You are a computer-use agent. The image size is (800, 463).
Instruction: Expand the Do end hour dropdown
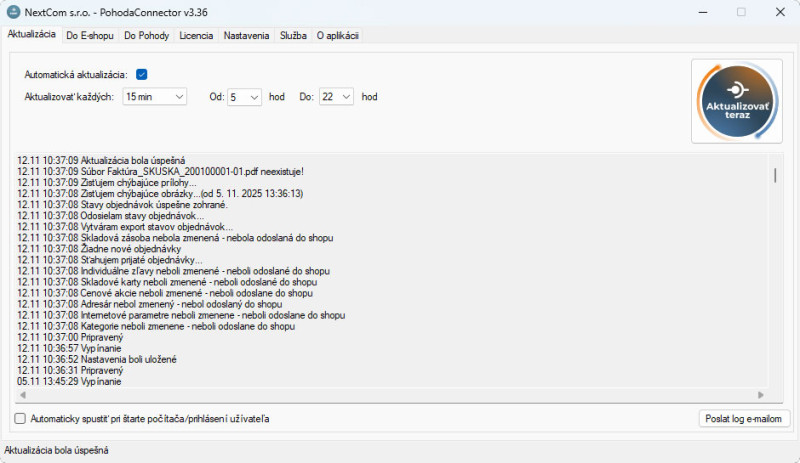point(337,97)
